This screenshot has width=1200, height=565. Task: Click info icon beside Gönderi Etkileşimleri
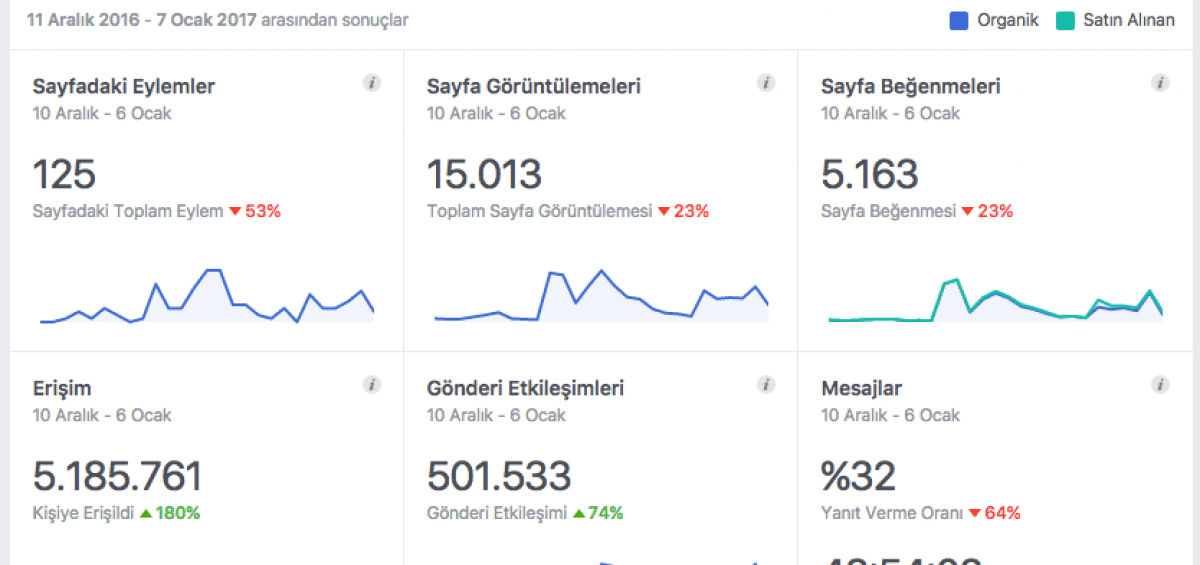(766, 385)
